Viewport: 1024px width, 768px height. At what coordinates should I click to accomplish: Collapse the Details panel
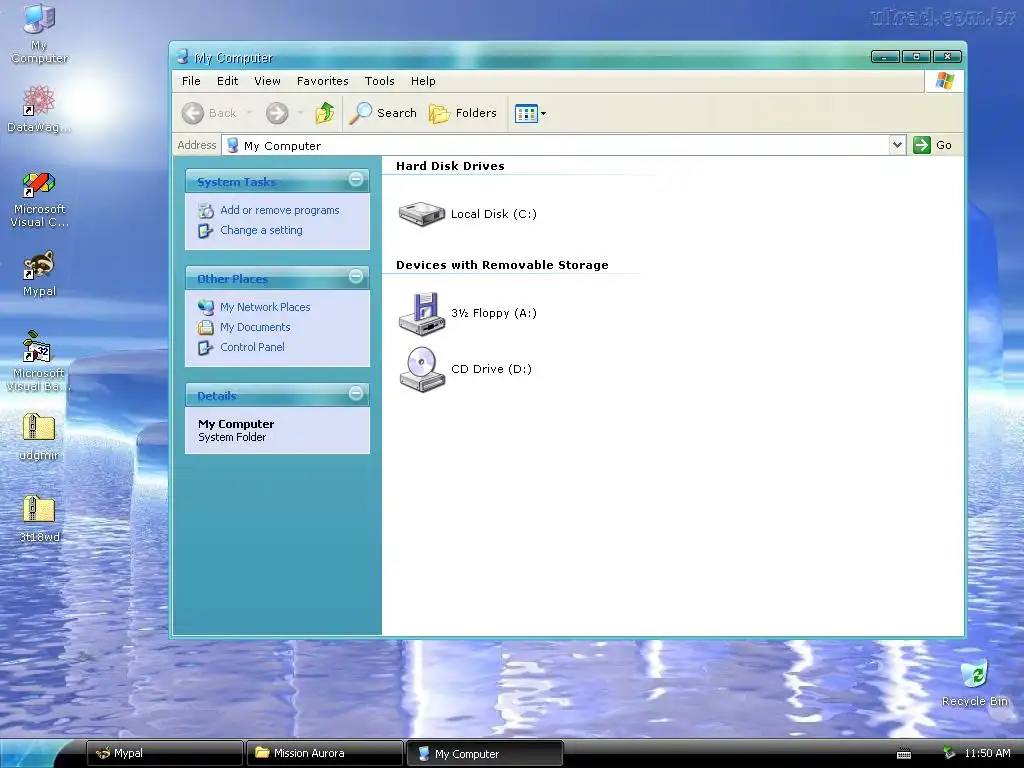coord(356,393)
